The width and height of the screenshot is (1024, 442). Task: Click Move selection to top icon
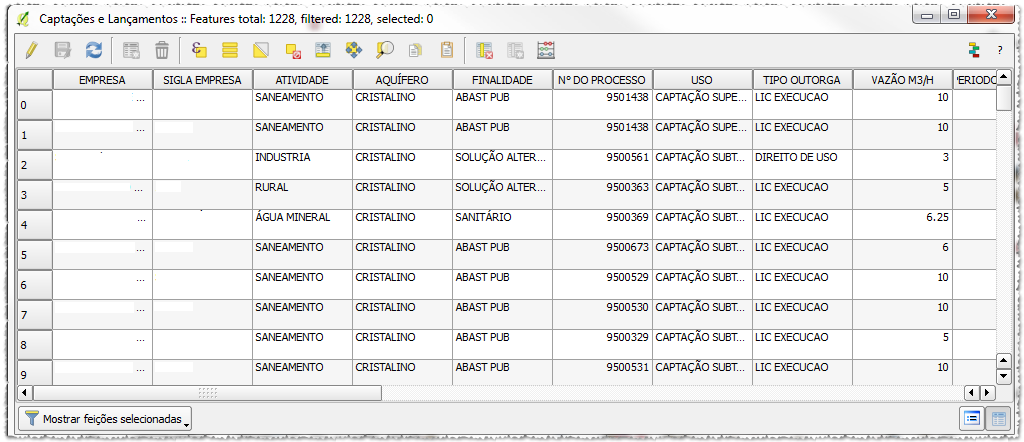pos(323,49)
